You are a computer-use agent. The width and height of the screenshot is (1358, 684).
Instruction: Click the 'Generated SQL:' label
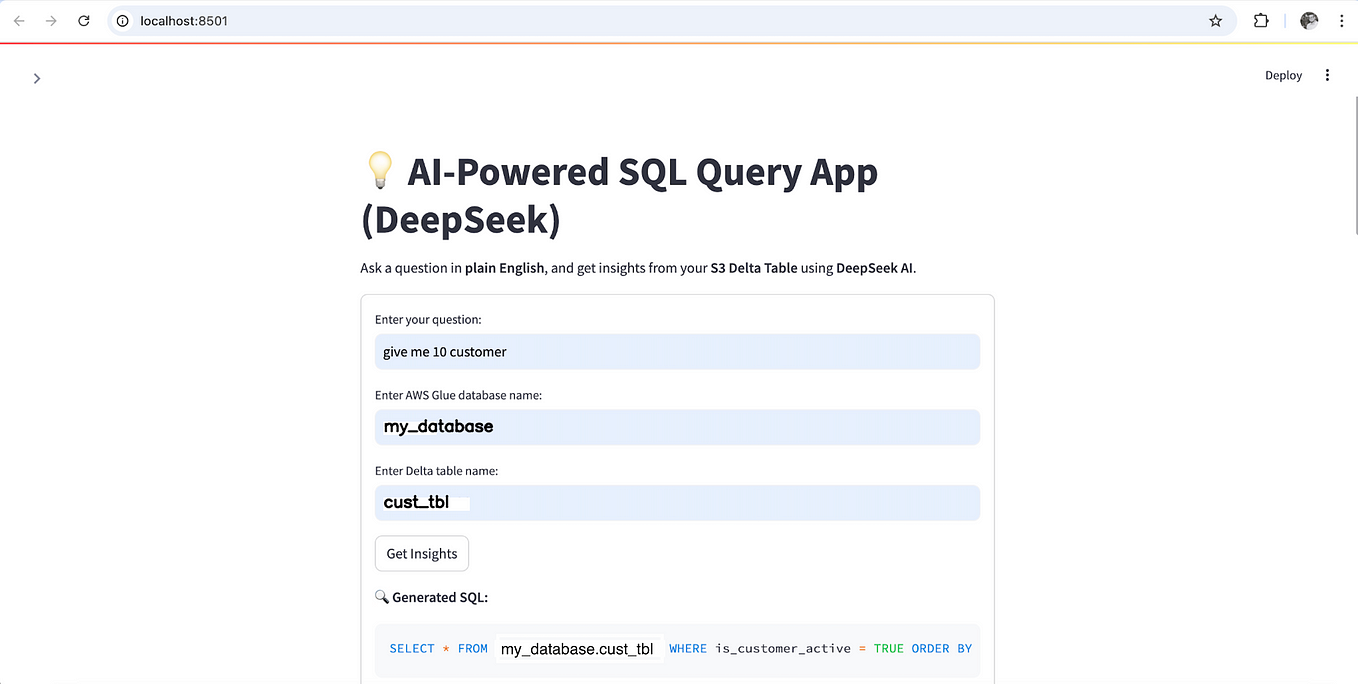[x=440, y=597]
